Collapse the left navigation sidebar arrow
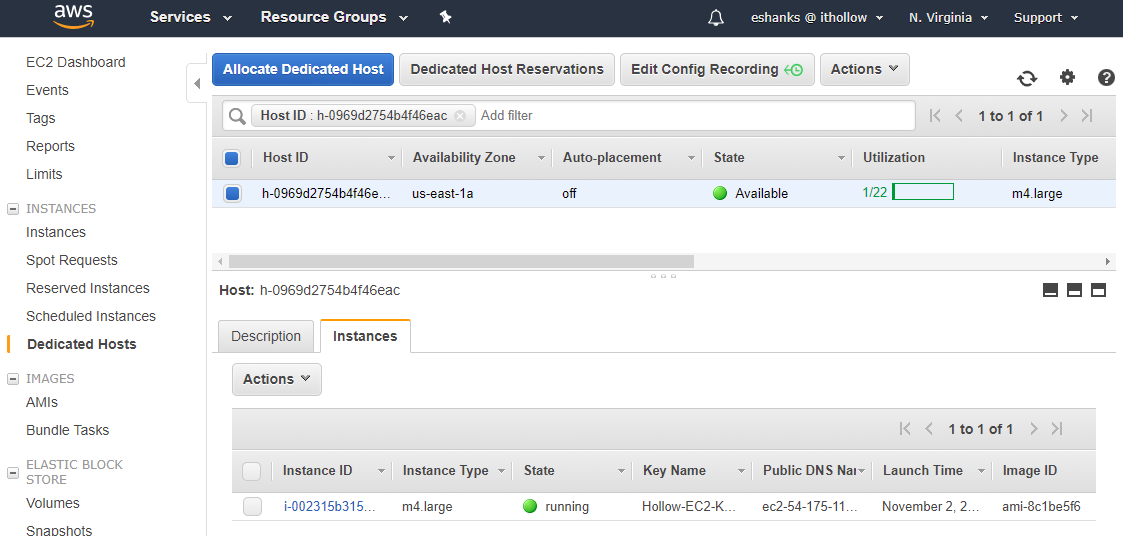 [x=196, y=84]
